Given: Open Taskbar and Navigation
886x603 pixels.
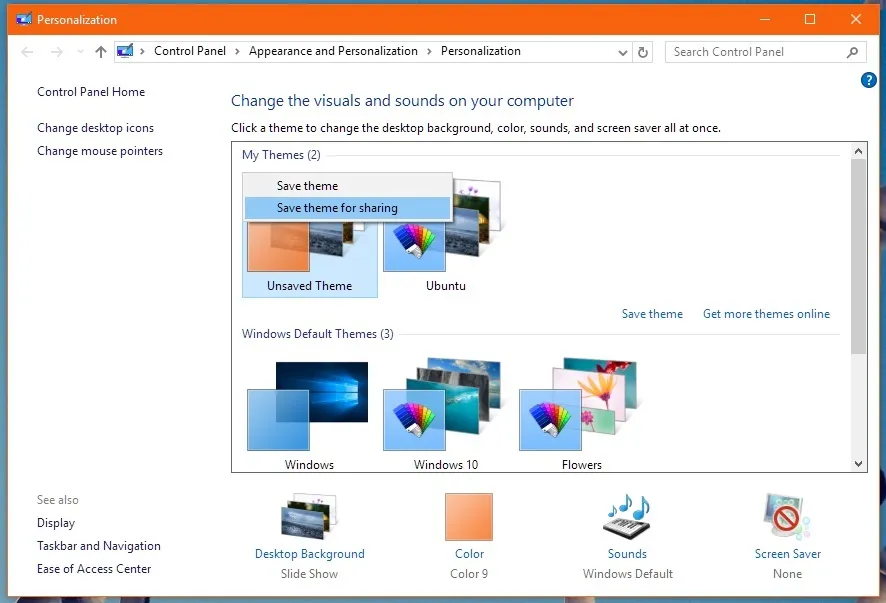Looking at the screenshot, I should coord(99,546).
